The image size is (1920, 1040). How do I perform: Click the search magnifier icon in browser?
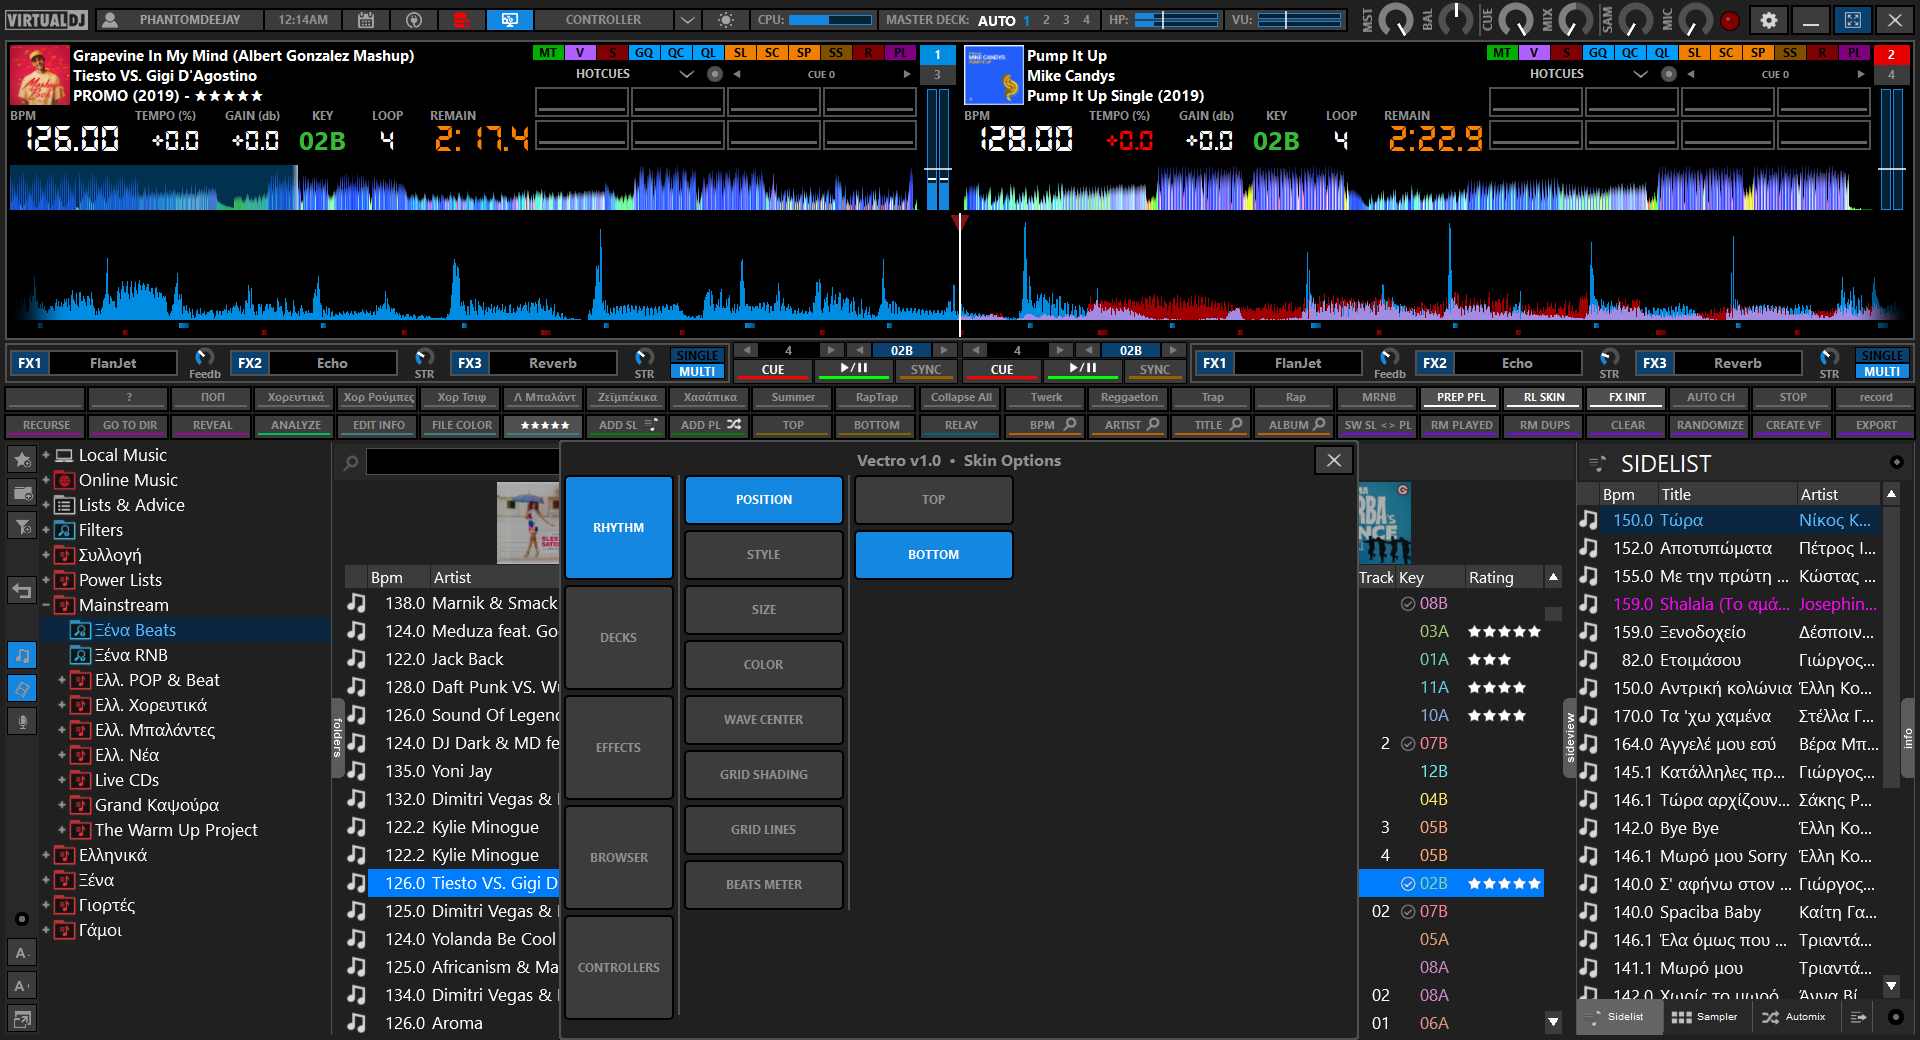(x=351, y=463)
